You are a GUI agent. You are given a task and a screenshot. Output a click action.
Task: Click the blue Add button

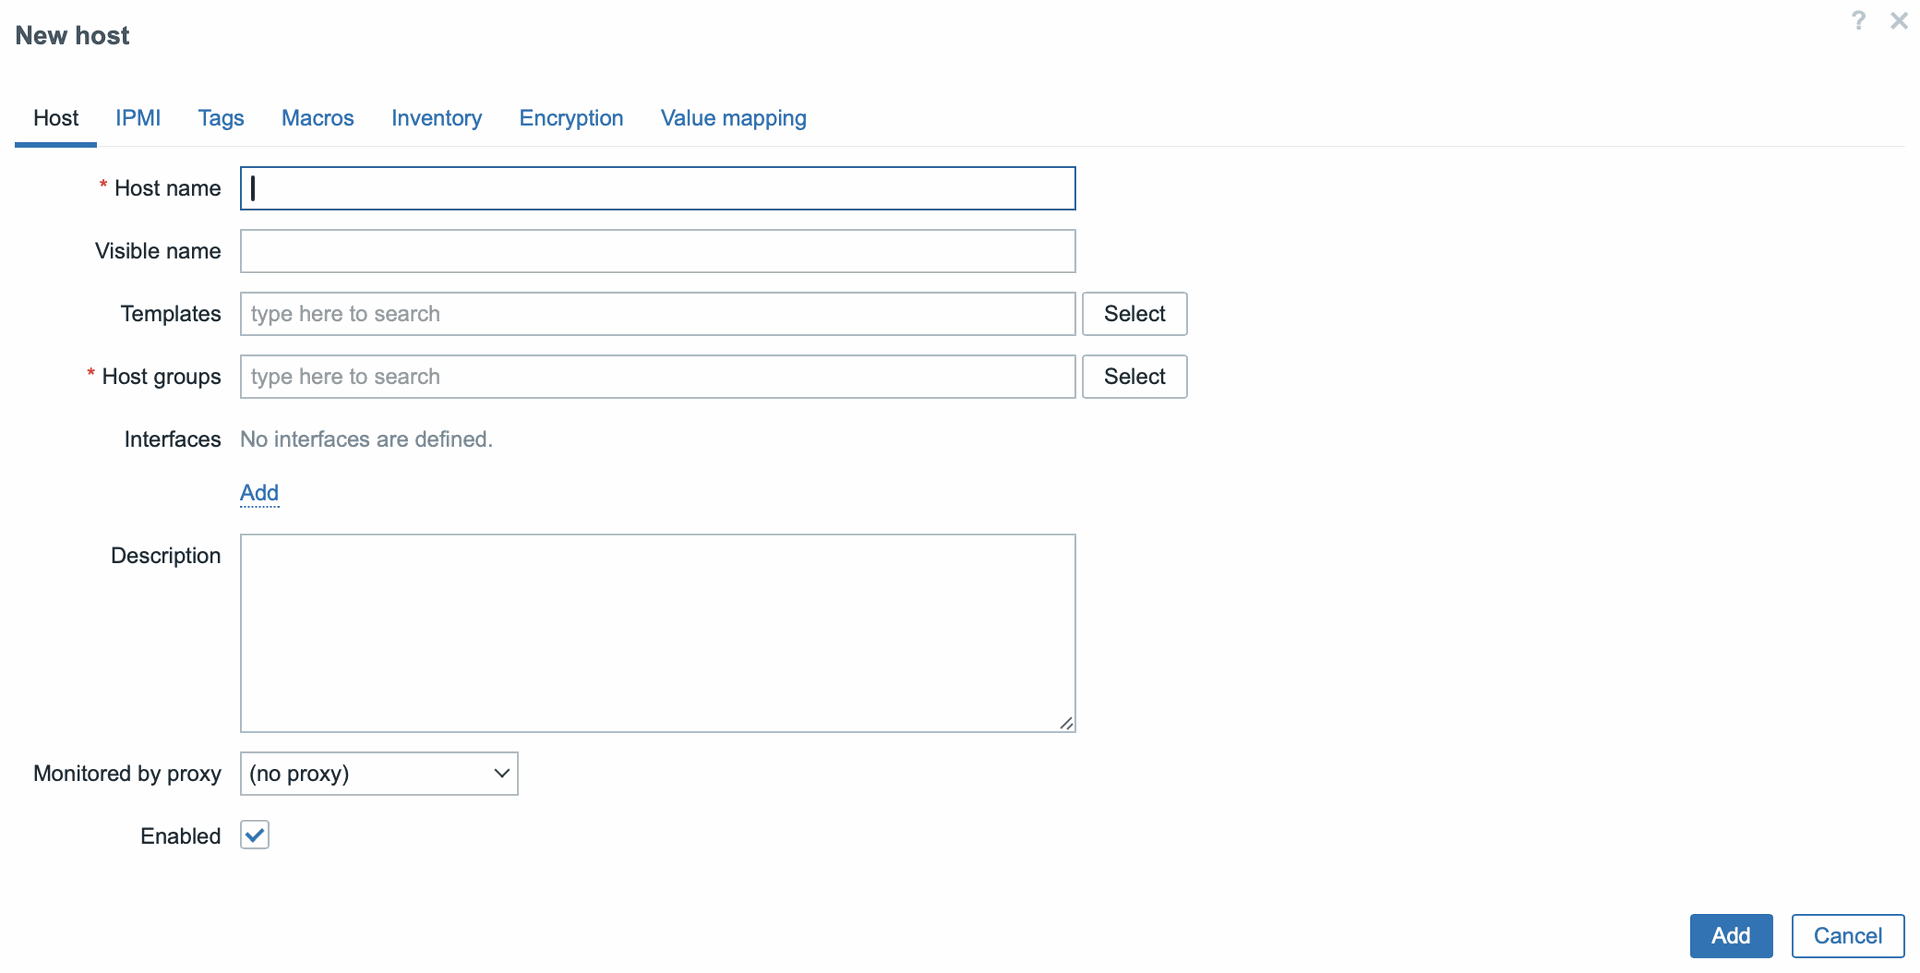coord(1731,936)
